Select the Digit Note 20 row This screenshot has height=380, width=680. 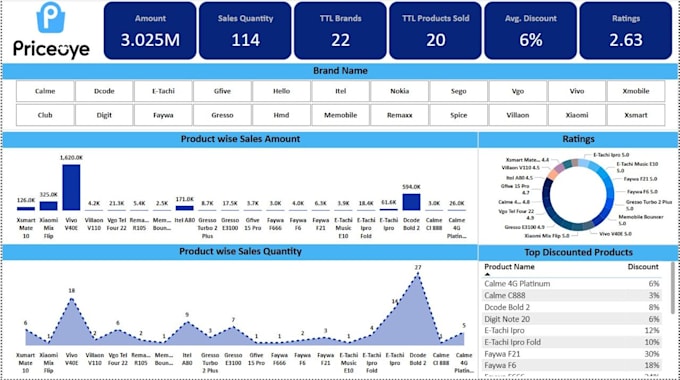(572, 319)
